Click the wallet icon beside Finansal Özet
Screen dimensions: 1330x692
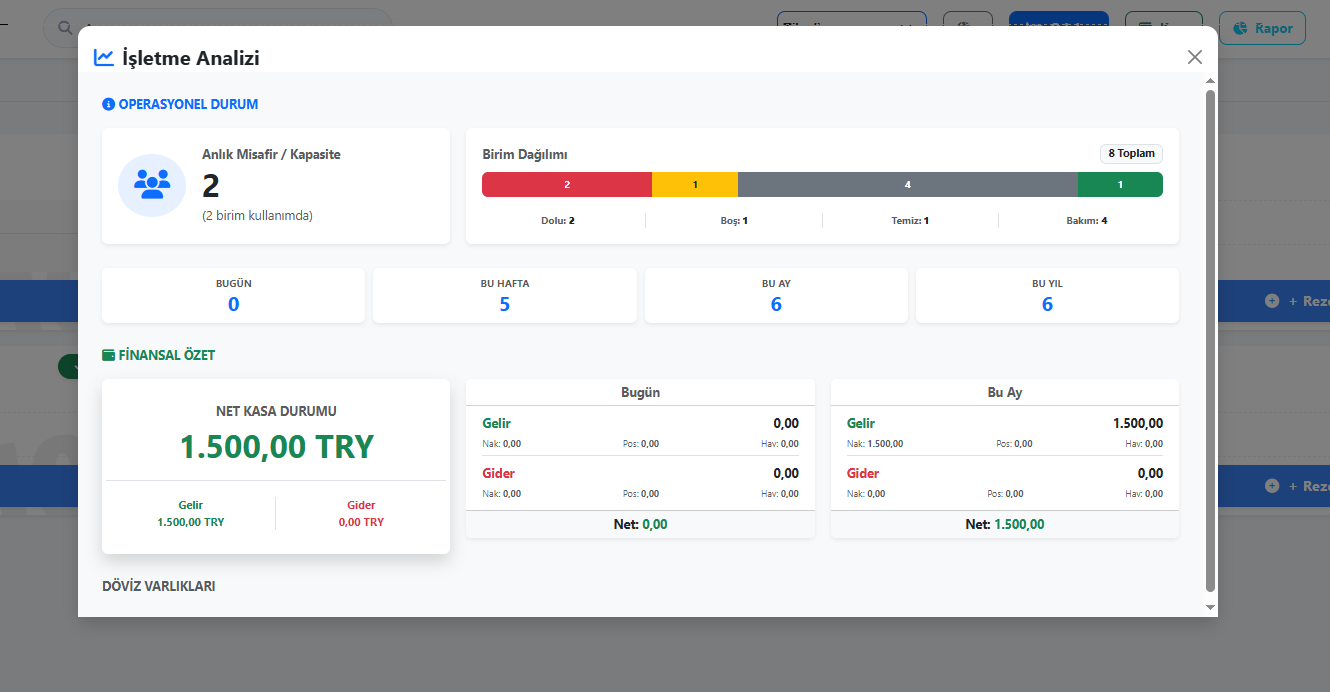pyautogui.click(x=108, y=355)
